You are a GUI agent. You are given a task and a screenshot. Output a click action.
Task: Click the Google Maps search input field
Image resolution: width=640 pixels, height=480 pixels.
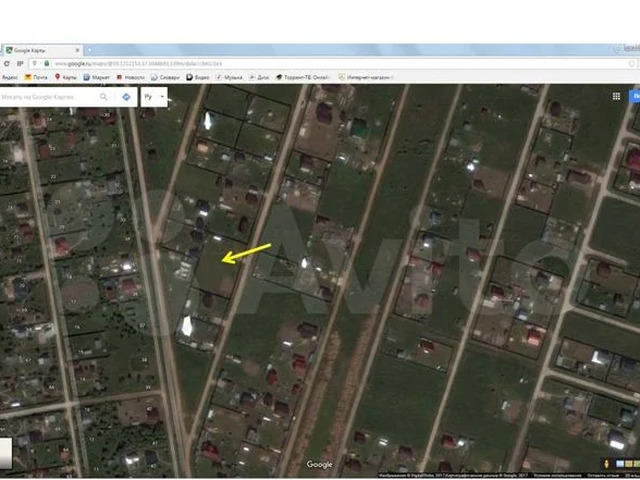click(47, 97)
